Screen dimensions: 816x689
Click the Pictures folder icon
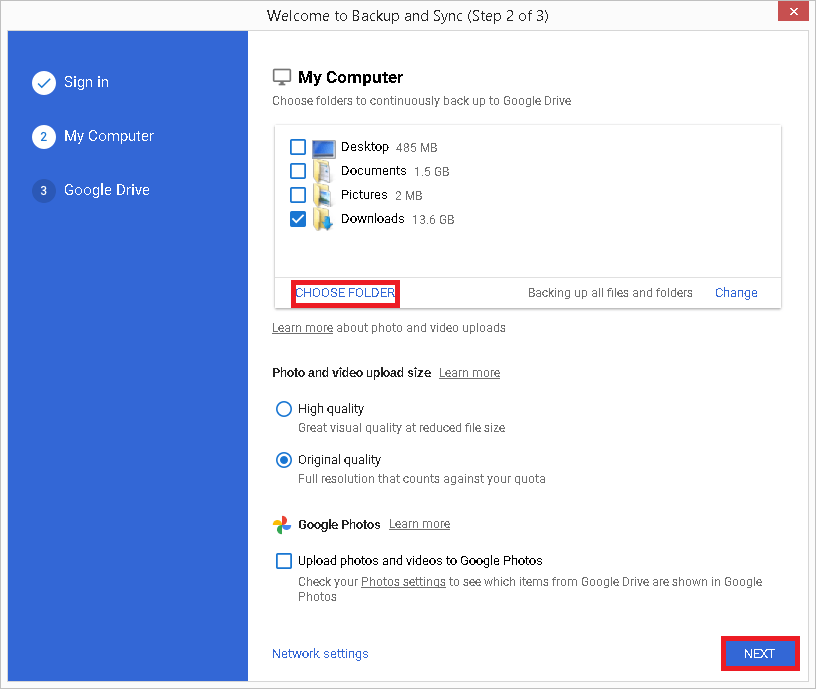coord(322,195)
